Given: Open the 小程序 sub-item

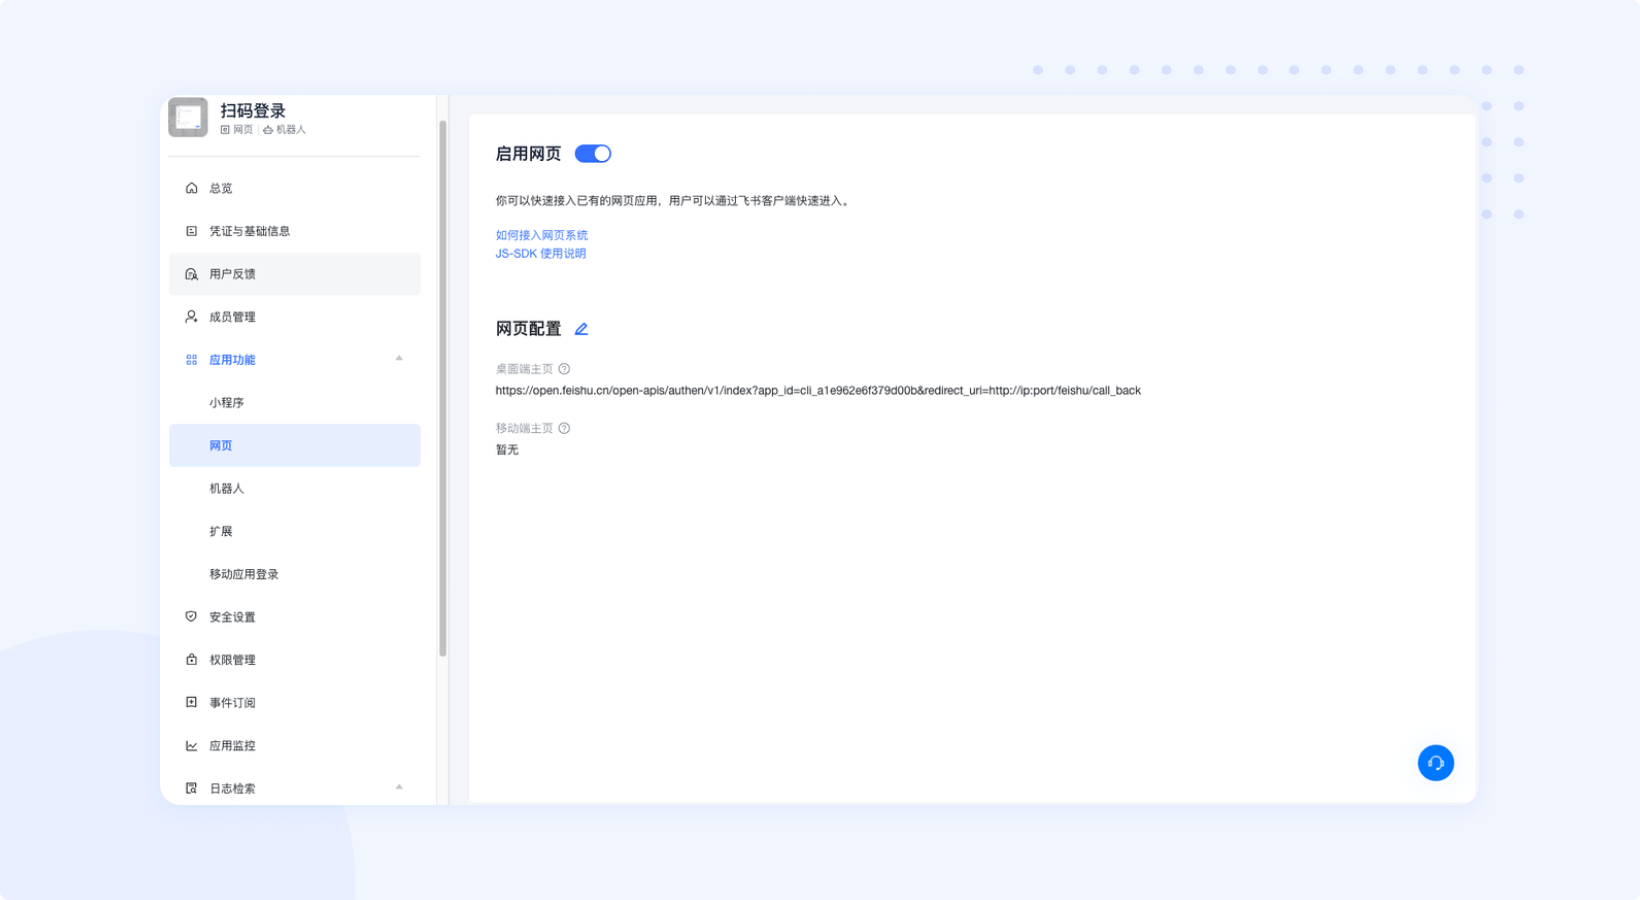Looking at the screenshot, I should (x=294, y=403).
